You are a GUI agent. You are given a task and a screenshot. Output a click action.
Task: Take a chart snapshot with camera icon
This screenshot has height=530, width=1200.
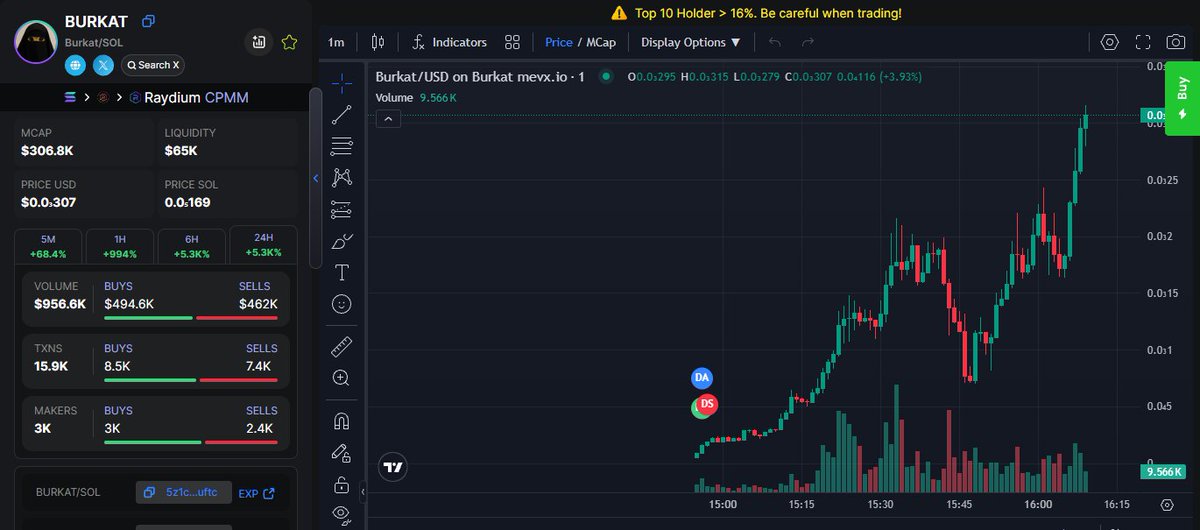tap(1177, 42)
